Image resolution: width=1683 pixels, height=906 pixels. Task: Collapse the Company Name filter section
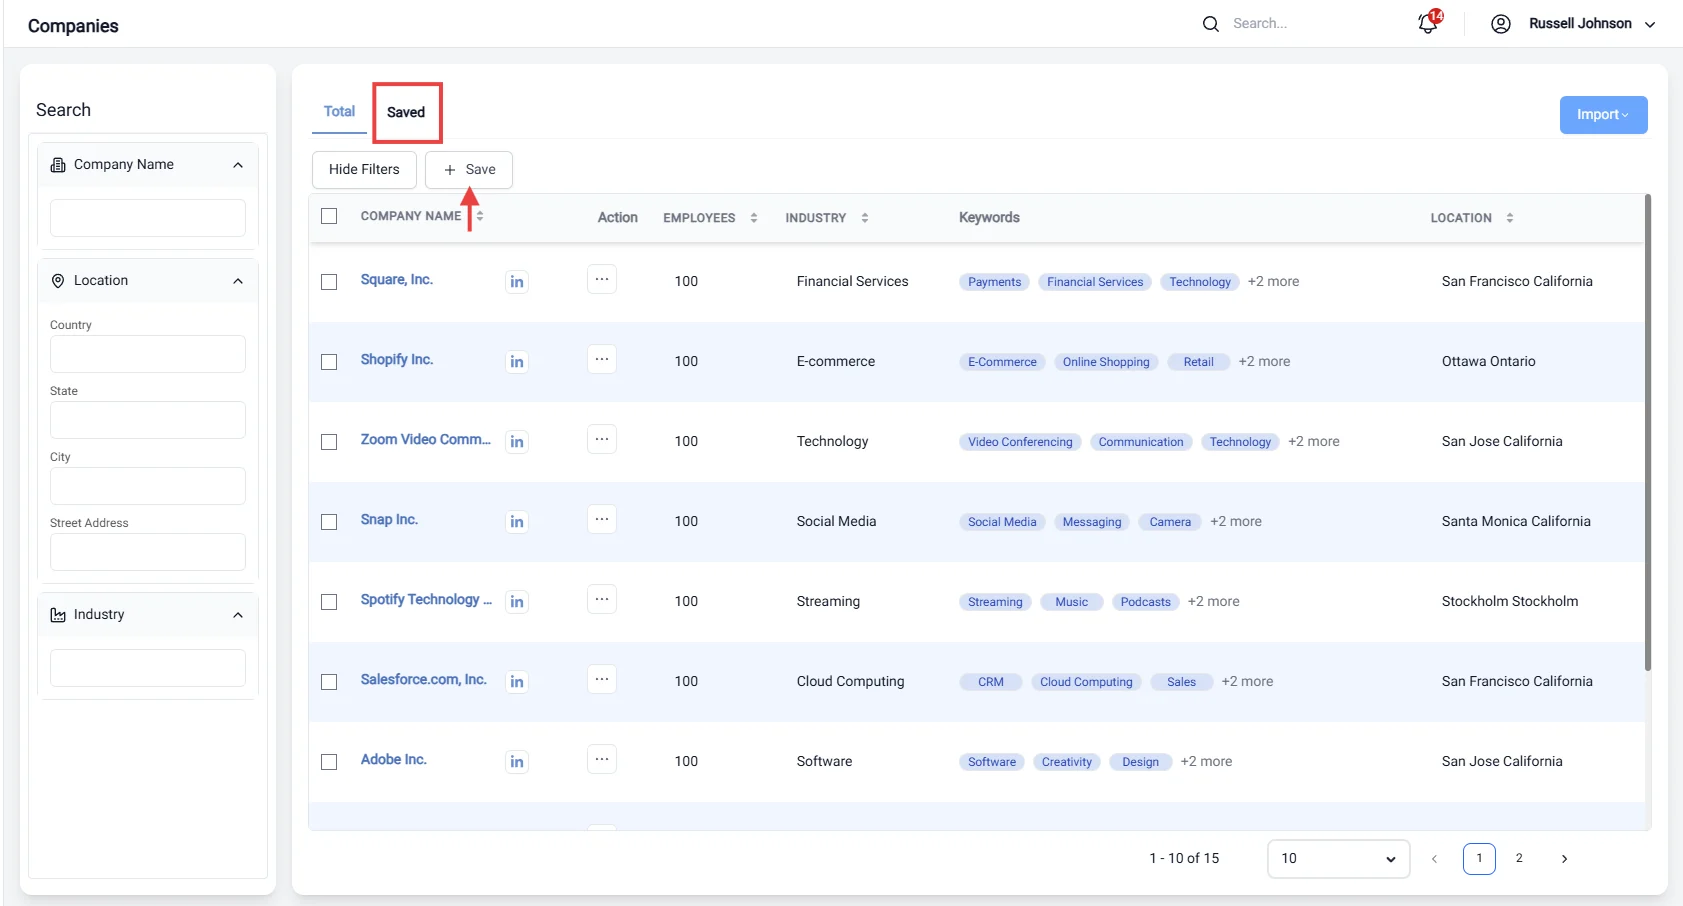click(x=238, y=165)
